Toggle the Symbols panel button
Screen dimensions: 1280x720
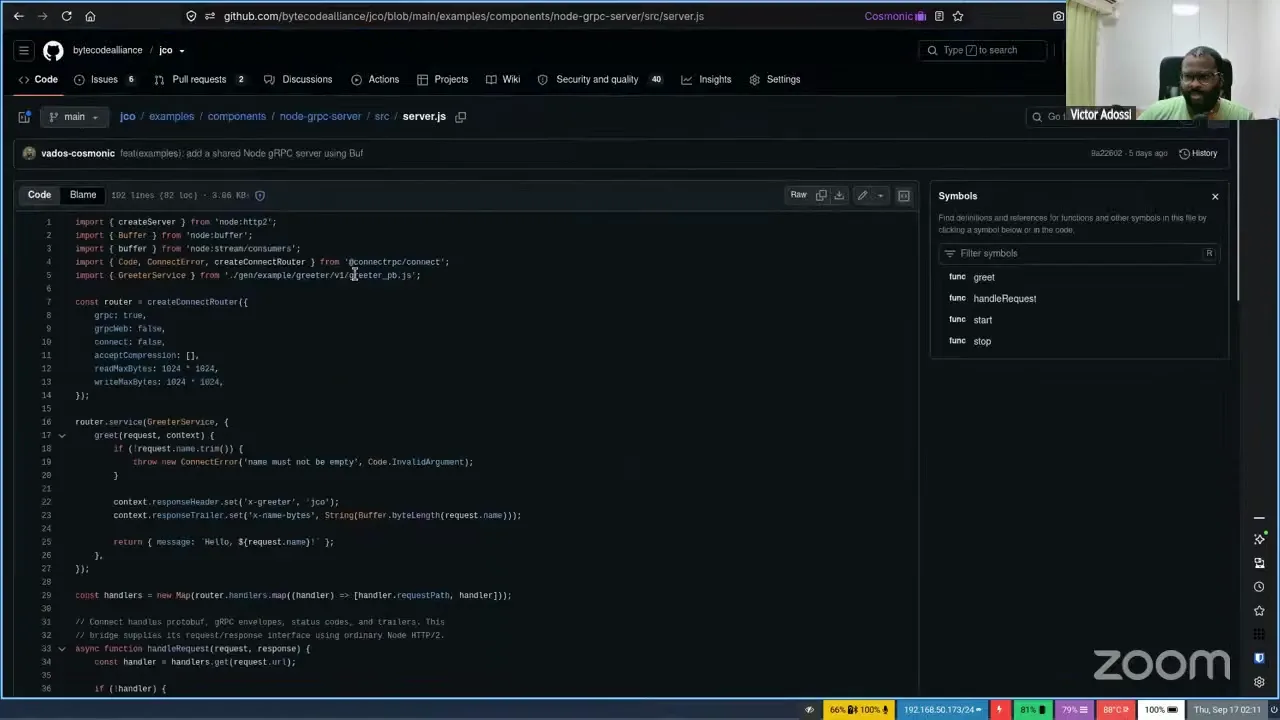(x=904, y=195)
